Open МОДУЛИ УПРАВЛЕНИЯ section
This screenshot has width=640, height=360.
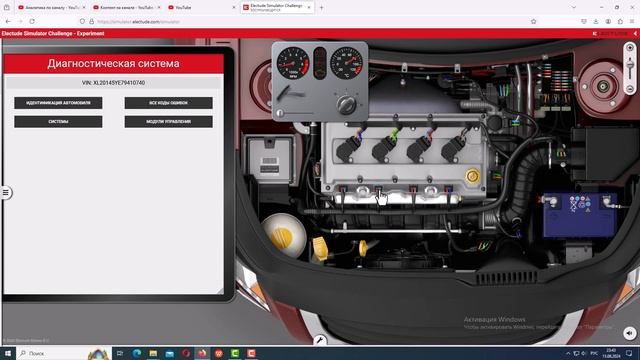(x=169, y=122)
